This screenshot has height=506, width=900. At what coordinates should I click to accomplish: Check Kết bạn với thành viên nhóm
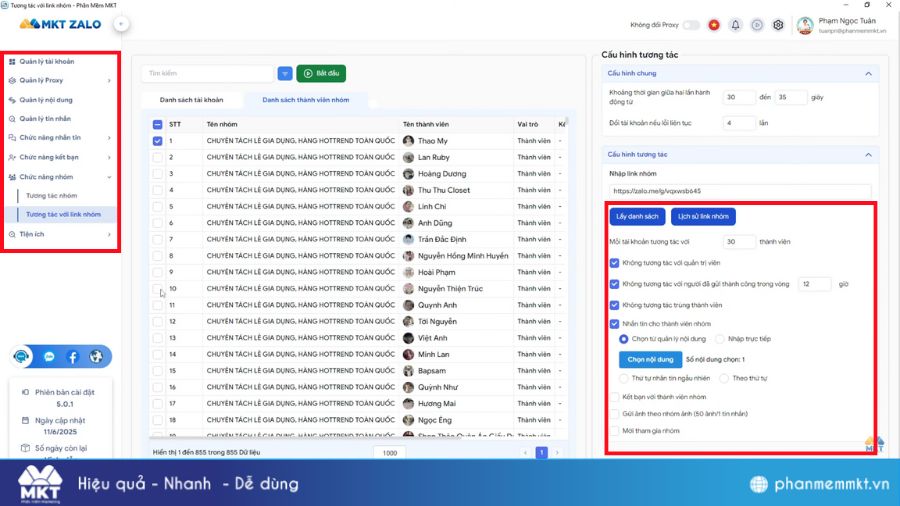614,397
